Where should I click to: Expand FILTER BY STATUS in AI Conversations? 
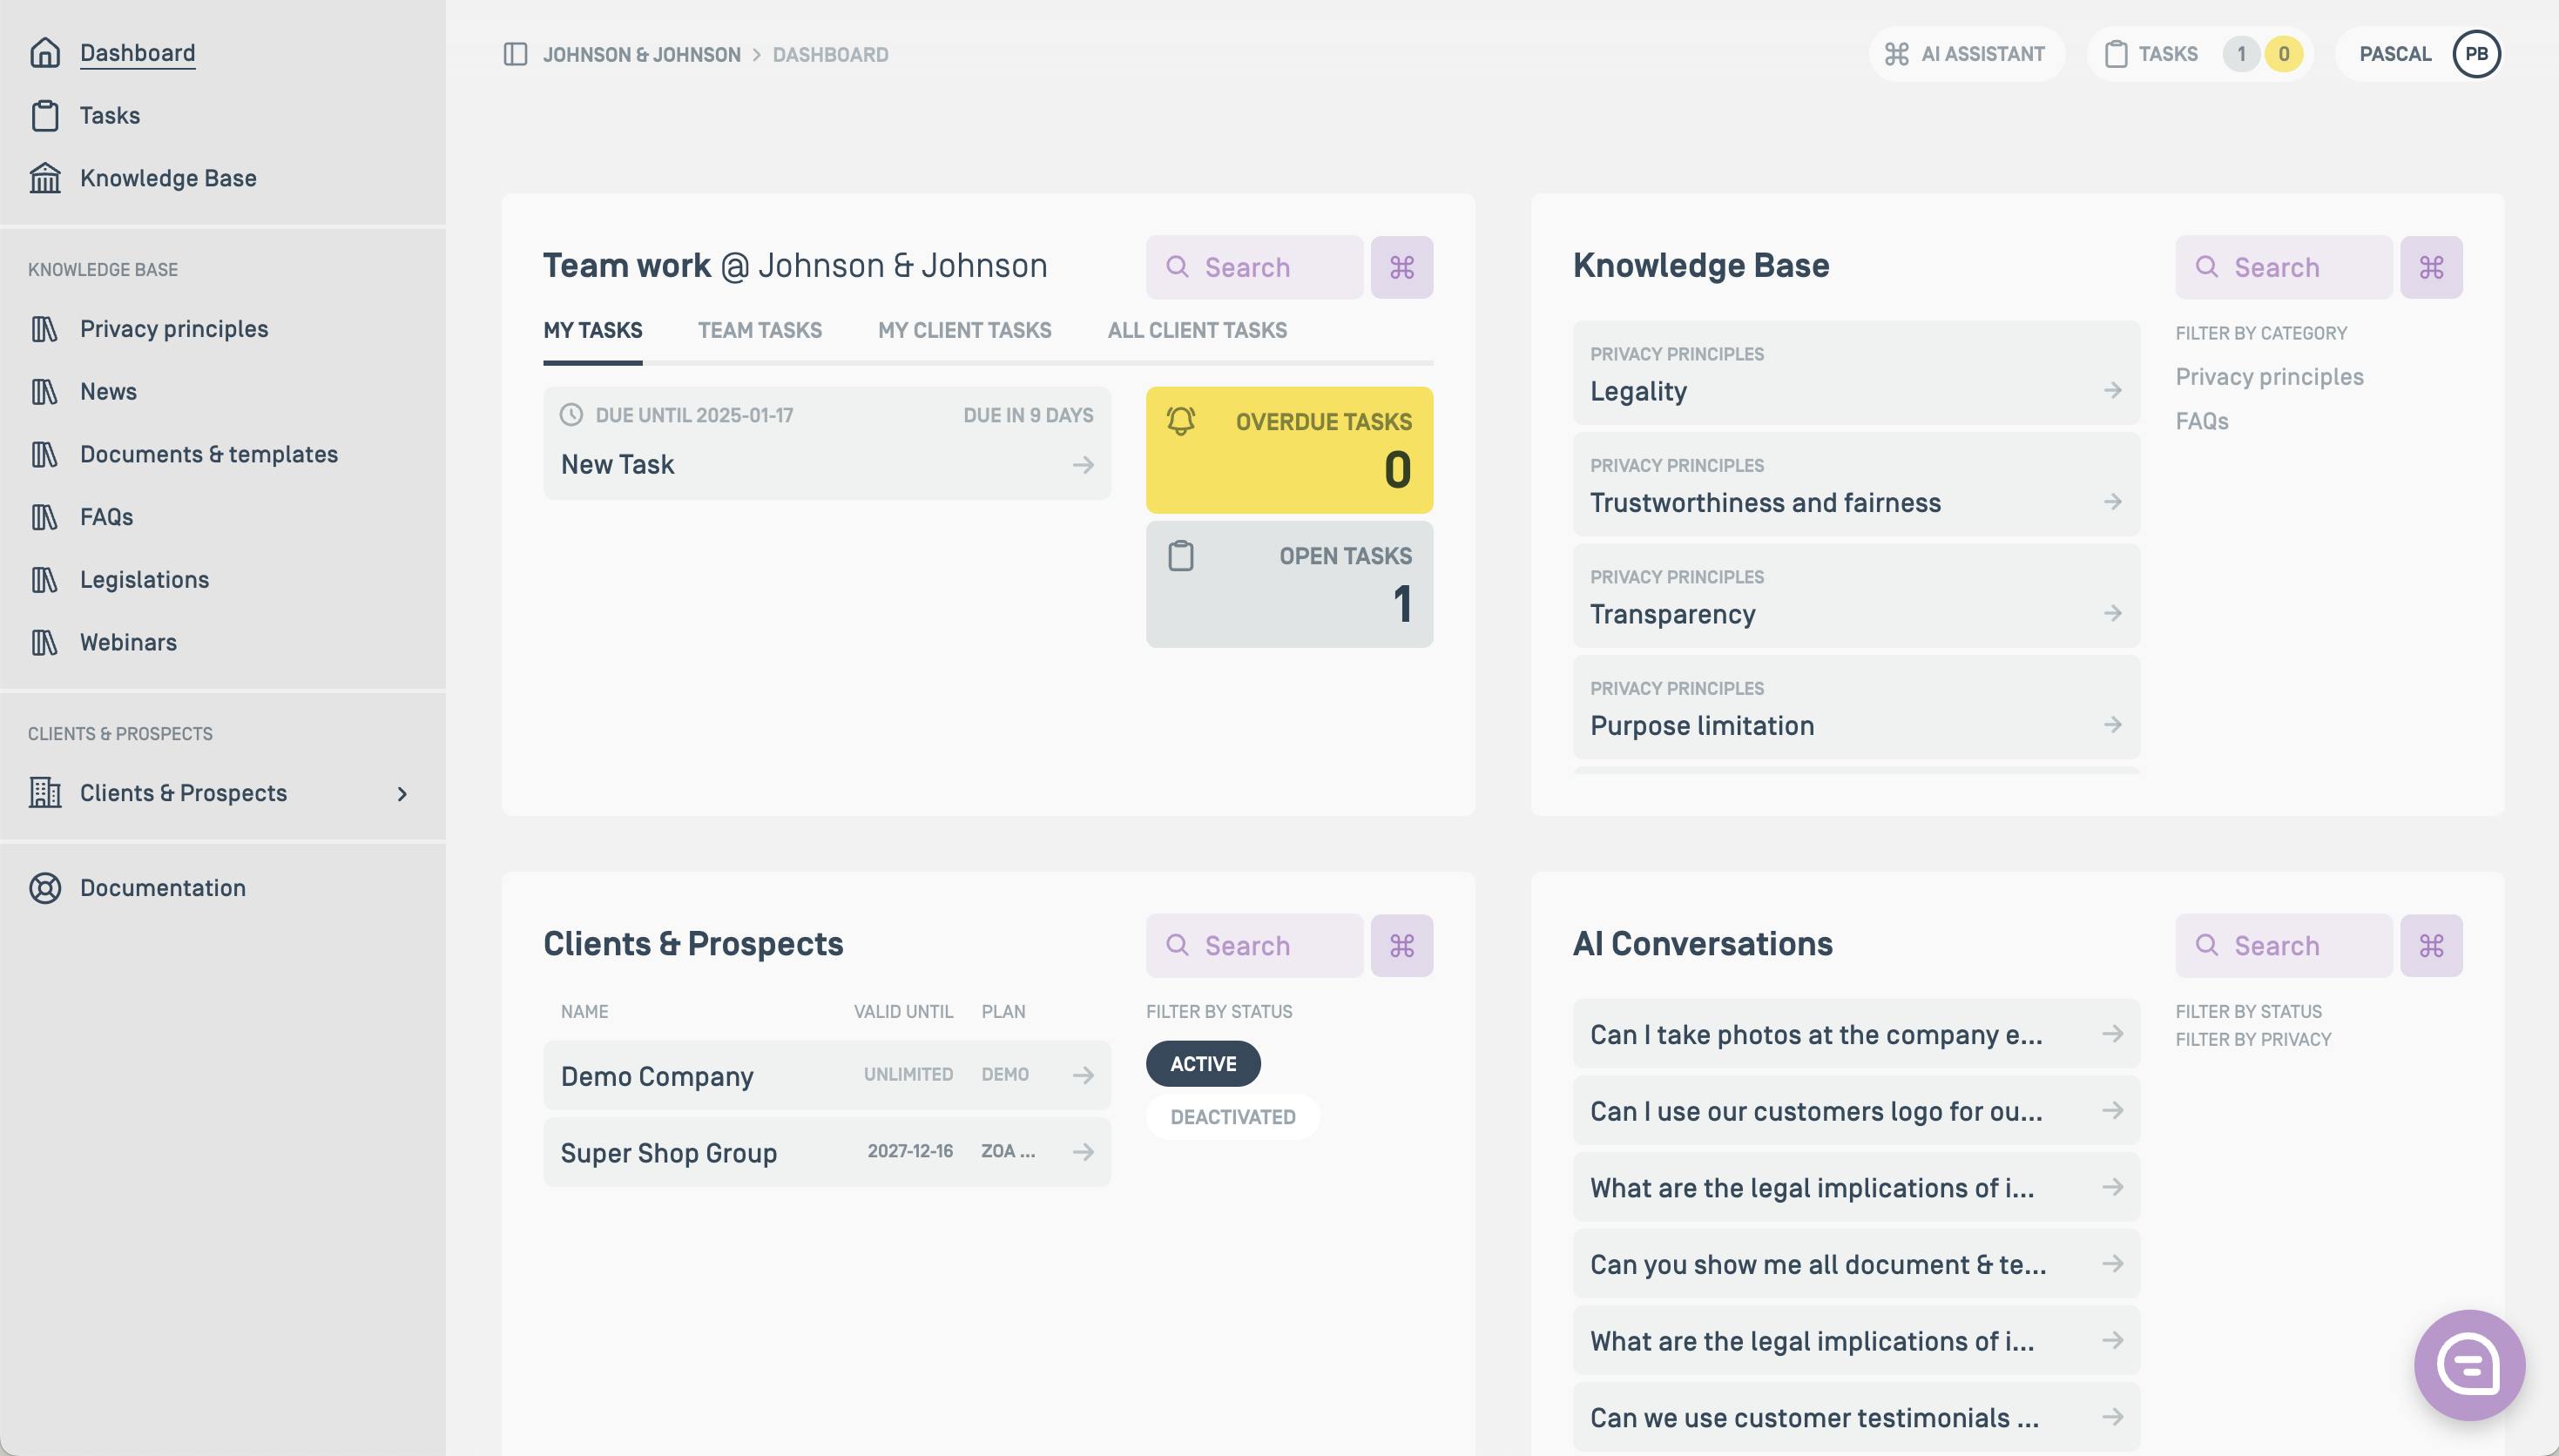(2248, 1011)
